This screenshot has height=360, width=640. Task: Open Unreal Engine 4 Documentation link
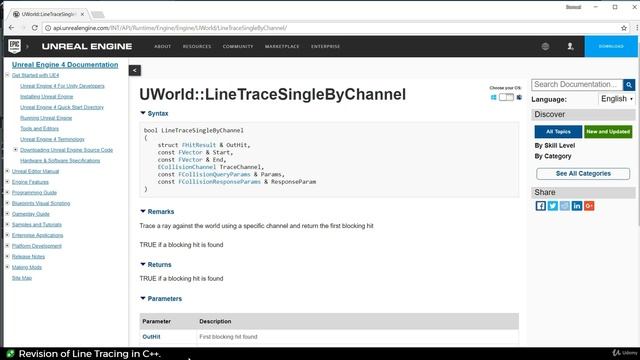click(x=65, y=64)
